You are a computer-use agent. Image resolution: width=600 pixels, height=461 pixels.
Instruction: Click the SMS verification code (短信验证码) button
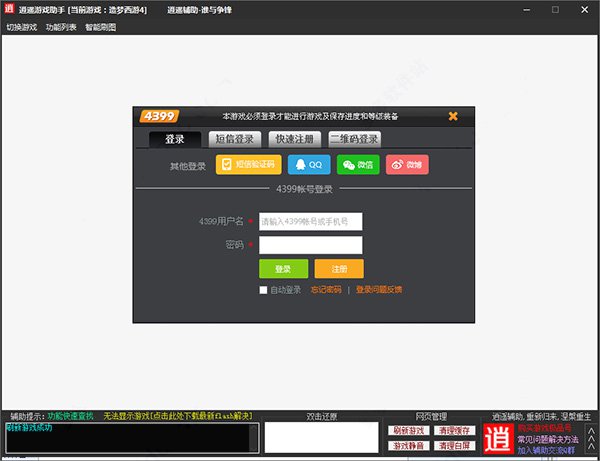(x=248, y=164)
